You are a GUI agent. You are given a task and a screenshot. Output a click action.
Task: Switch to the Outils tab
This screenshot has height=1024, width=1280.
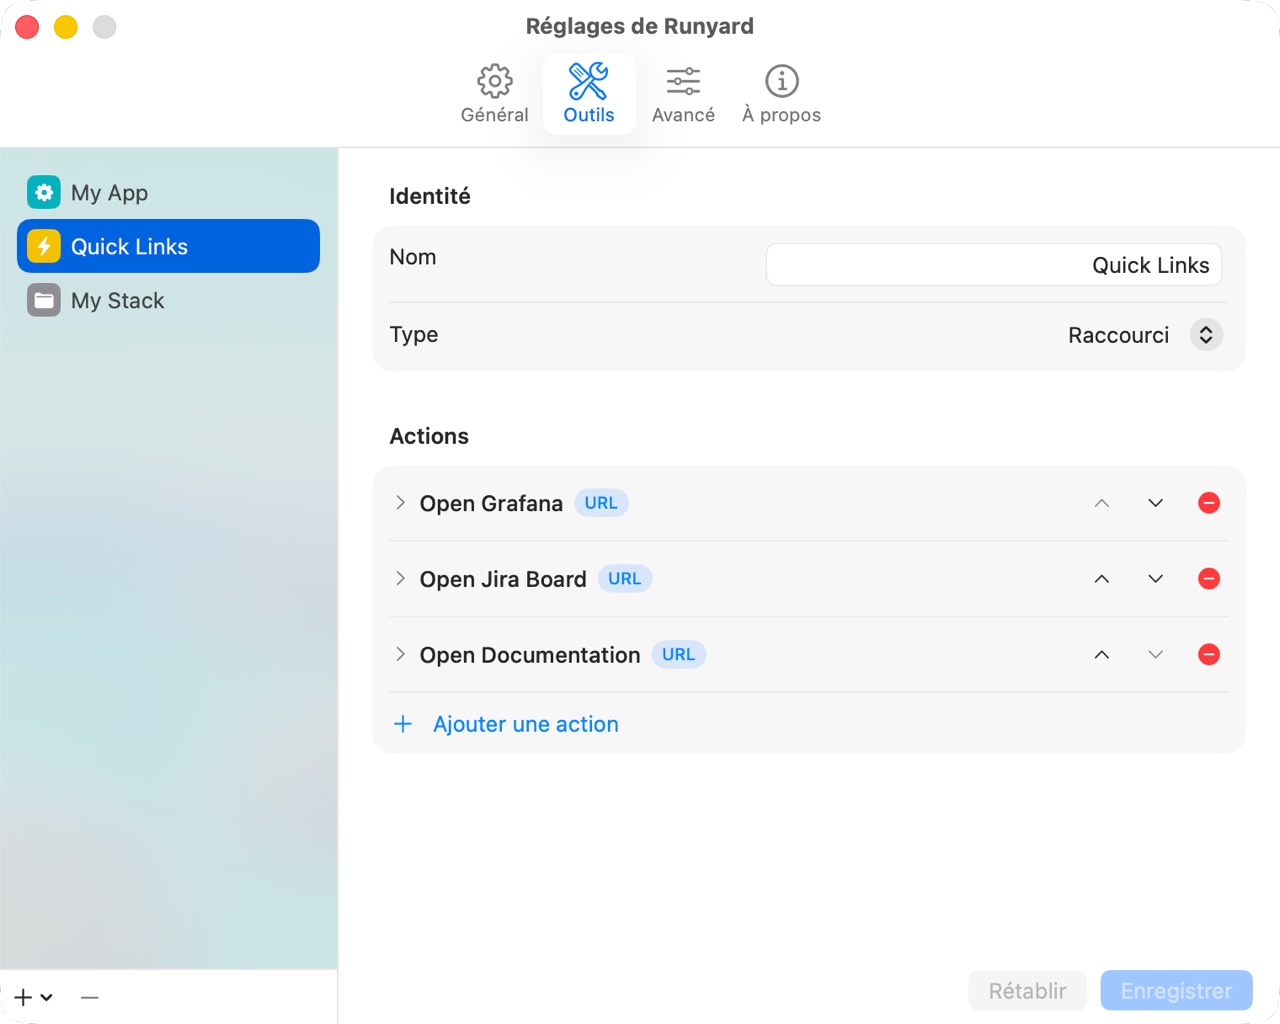[x=589, y=94]
